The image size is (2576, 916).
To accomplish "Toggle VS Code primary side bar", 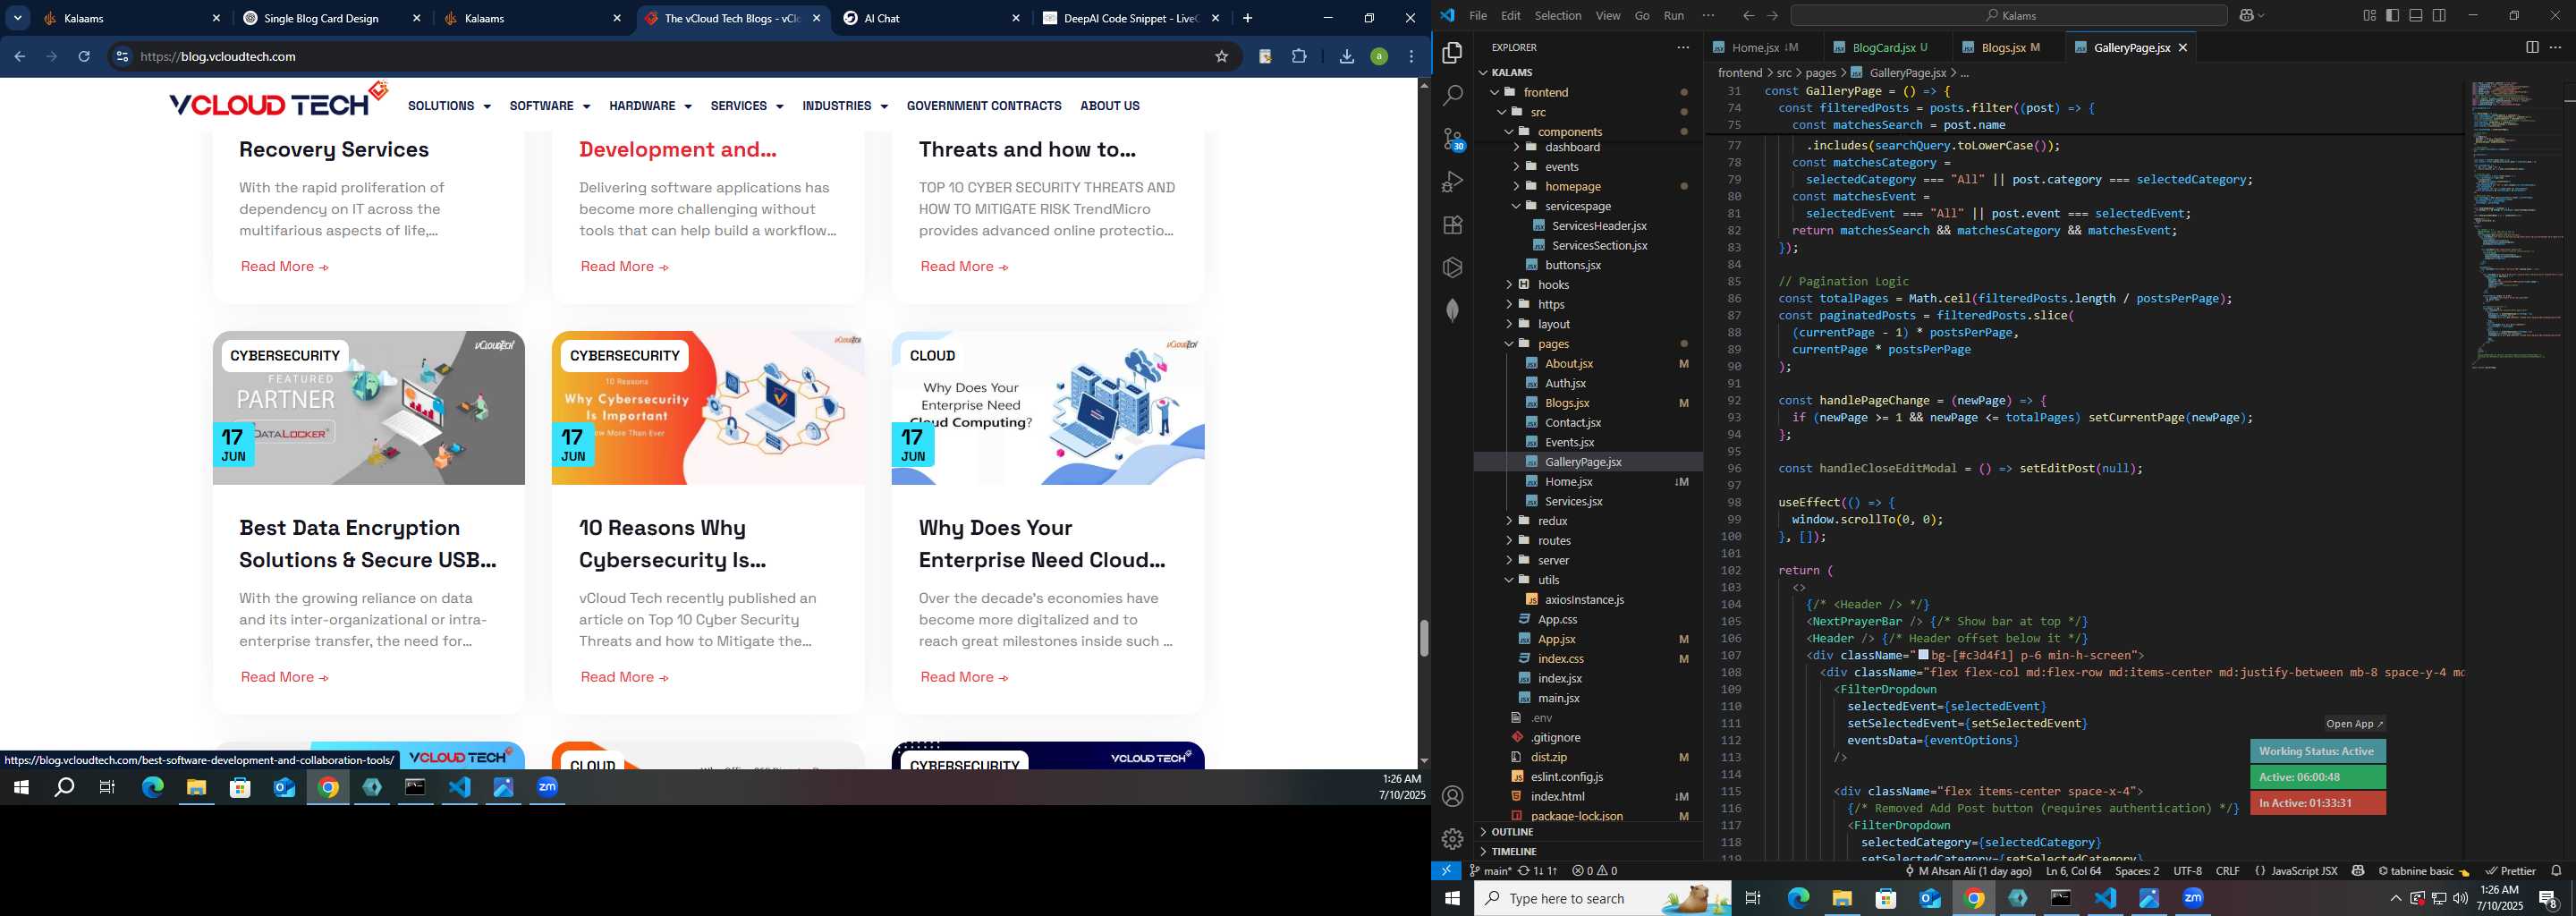I will point(2392,16).
